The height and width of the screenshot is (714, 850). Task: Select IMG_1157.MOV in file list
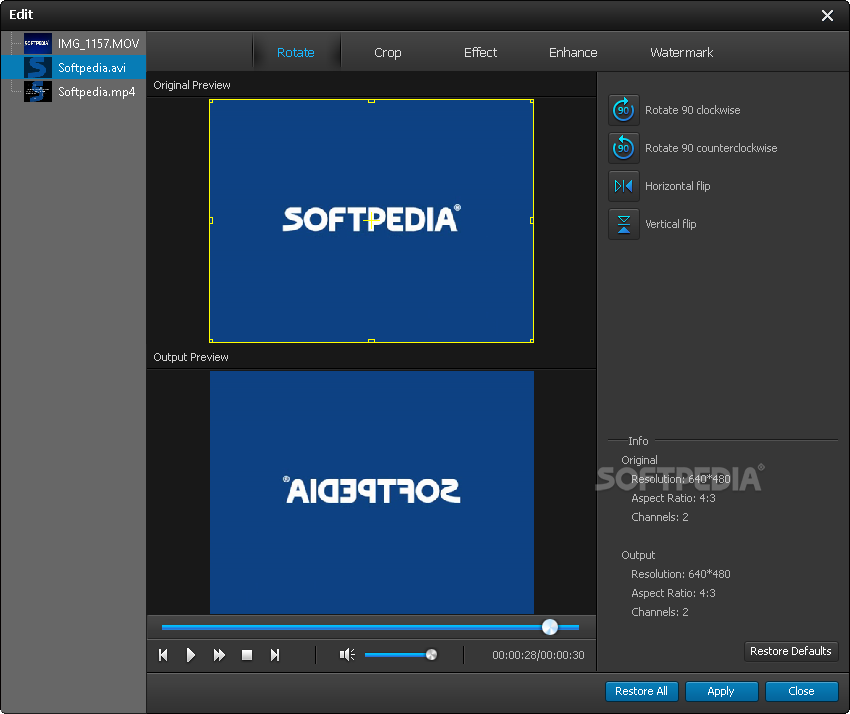click(x=74, y=43)
